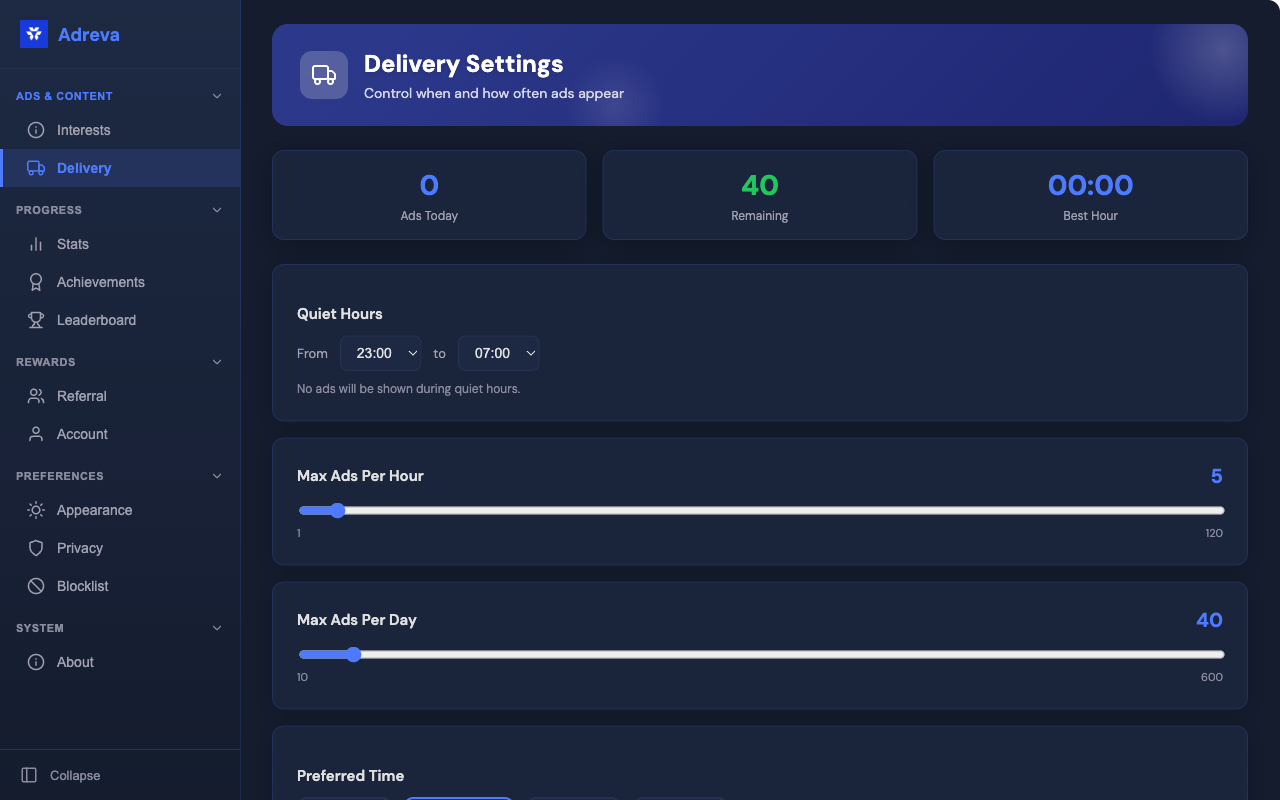This screenshot has width=1280, height=800.
Task: Click the delivery truck header icon
Action: coord(324,75)
